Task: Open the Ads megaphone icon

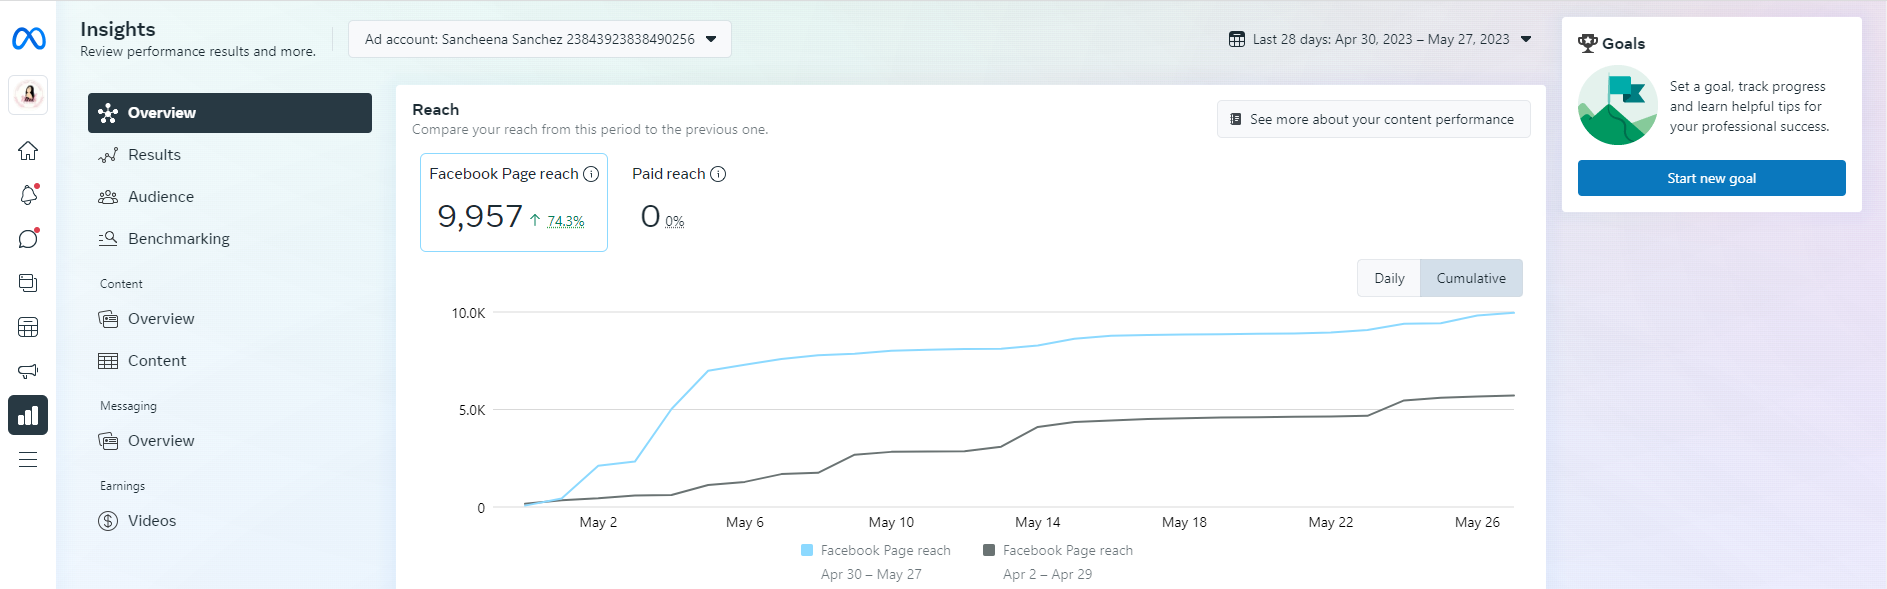Action: click(28, 371)
